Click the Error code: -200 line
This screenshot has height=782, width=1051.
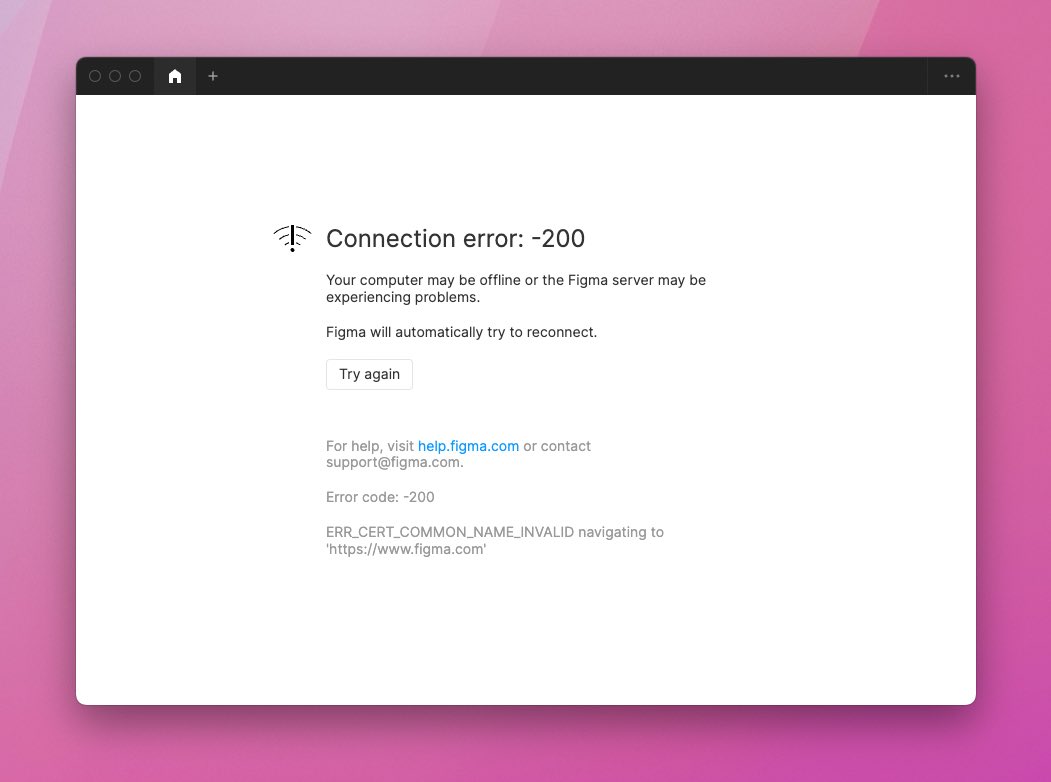coord(380,497)
